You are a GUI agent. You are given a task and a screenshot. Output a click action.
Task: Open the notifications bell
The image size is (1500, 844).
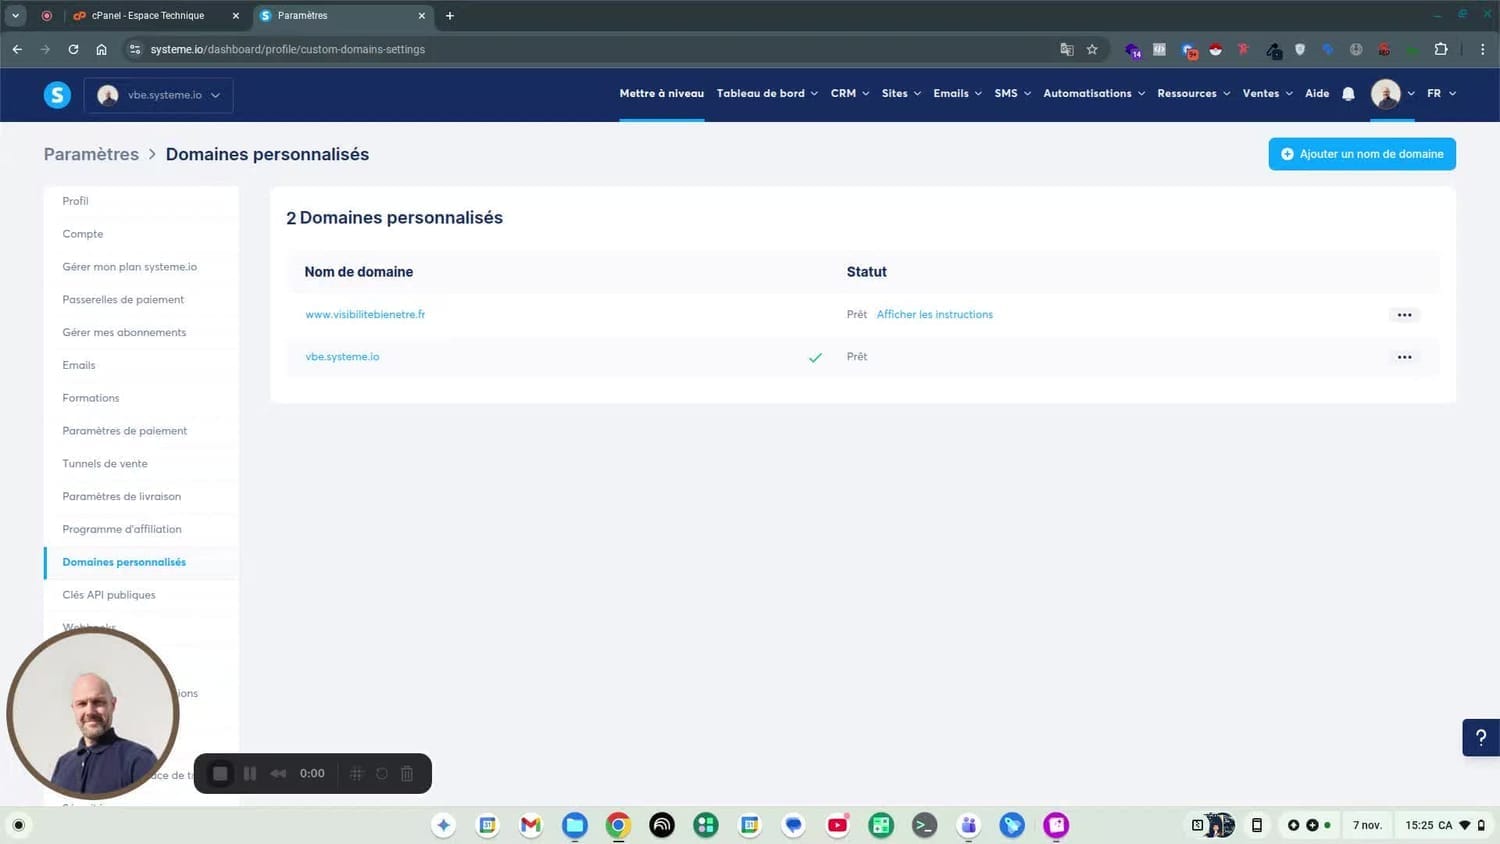pos(1348,94)
